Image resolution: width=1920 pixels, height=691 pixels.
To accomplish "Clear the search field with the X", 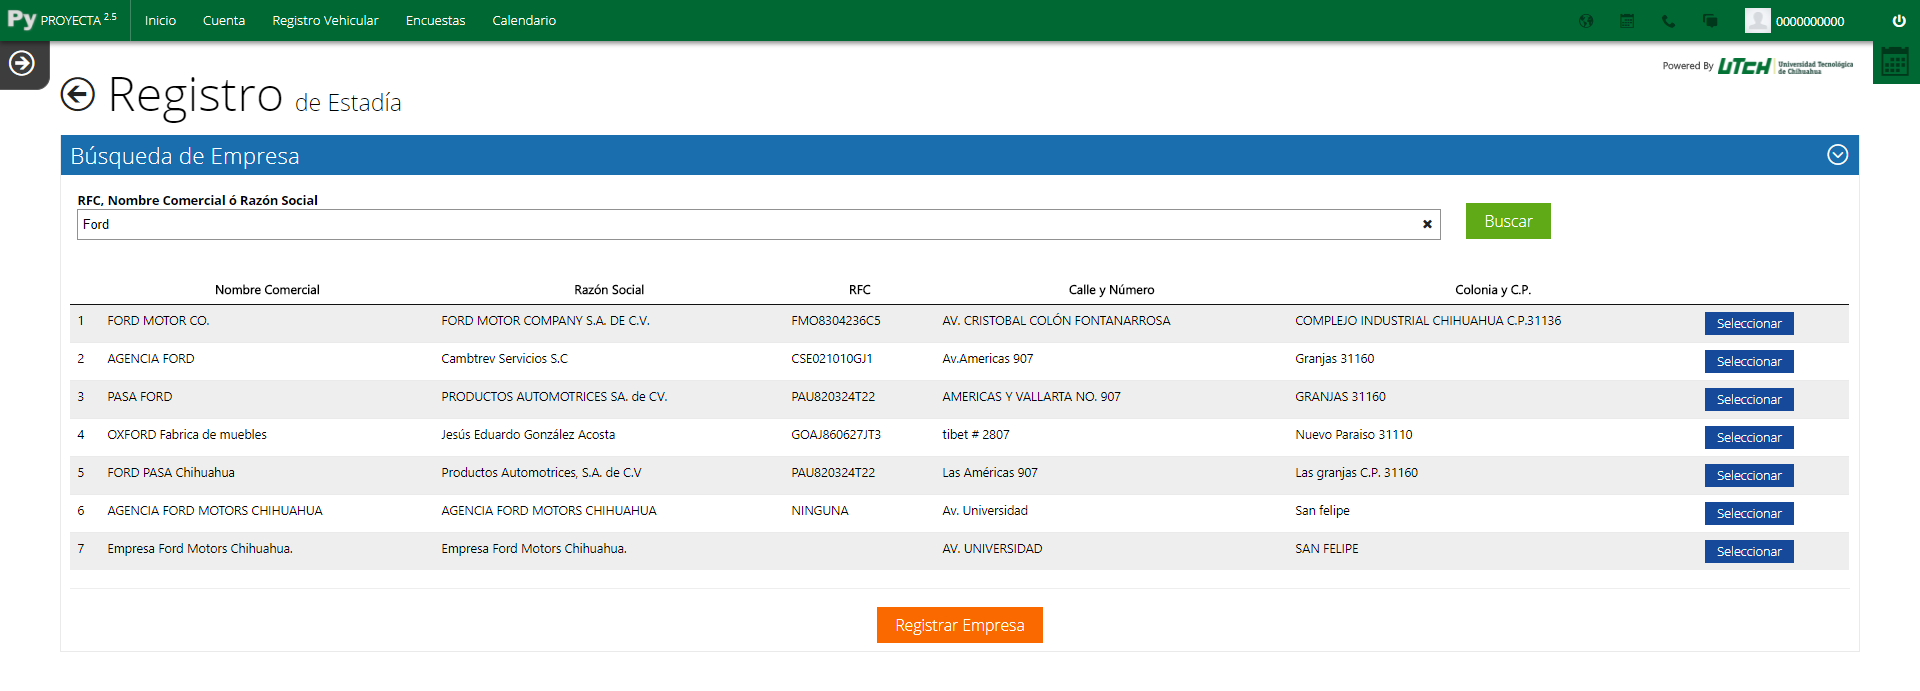I will click(1427, 225).
